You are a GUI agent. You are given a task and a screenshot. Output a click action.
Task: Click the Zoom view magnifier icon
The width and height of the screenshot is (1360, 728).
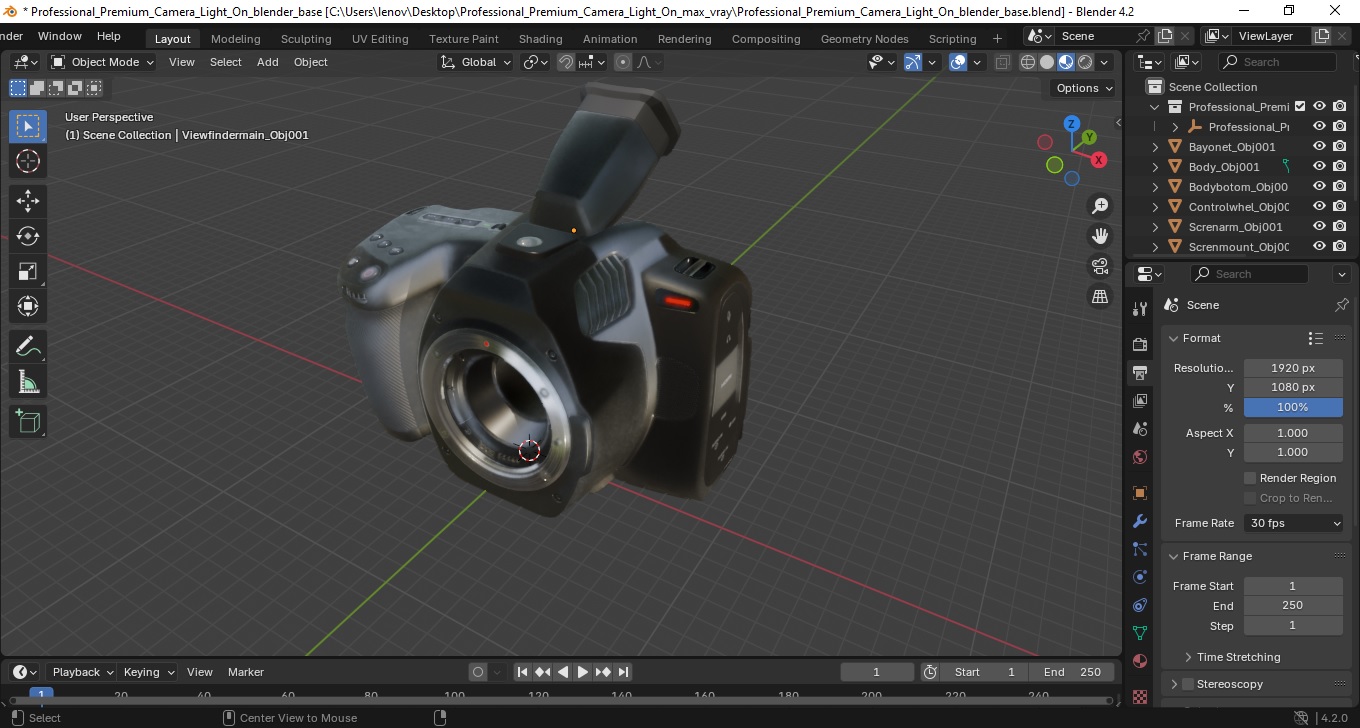point(1100,206)
